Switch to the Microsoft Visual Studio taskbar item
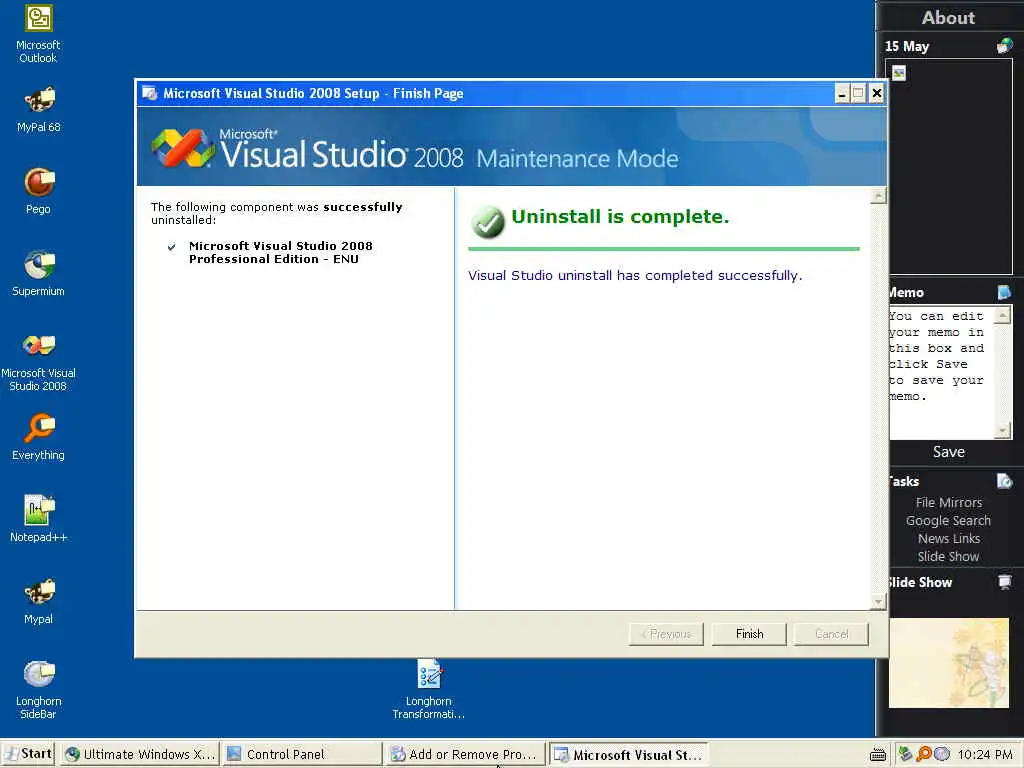The image size is (1024, 768). click(x=629, y=755)
